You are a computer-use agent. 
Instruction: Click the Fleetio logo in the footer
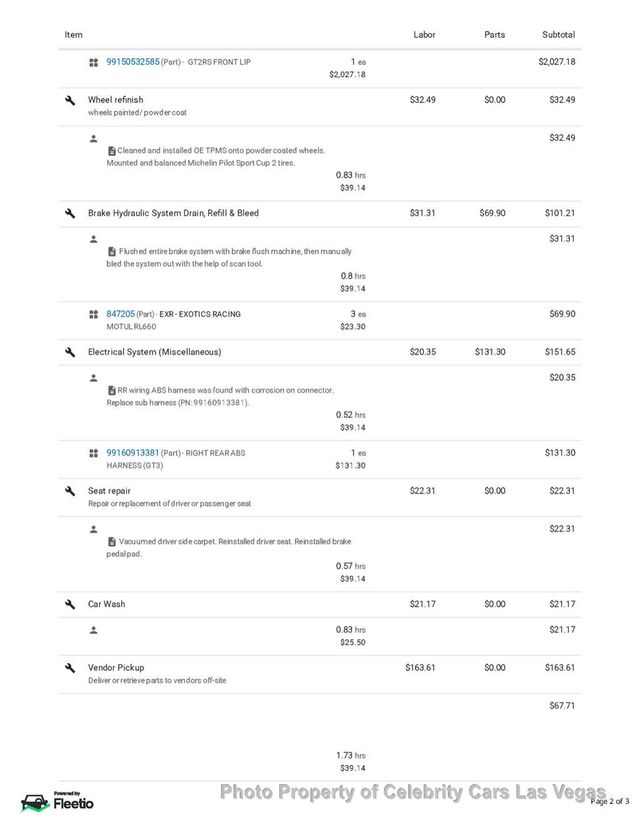click(58, 802)
